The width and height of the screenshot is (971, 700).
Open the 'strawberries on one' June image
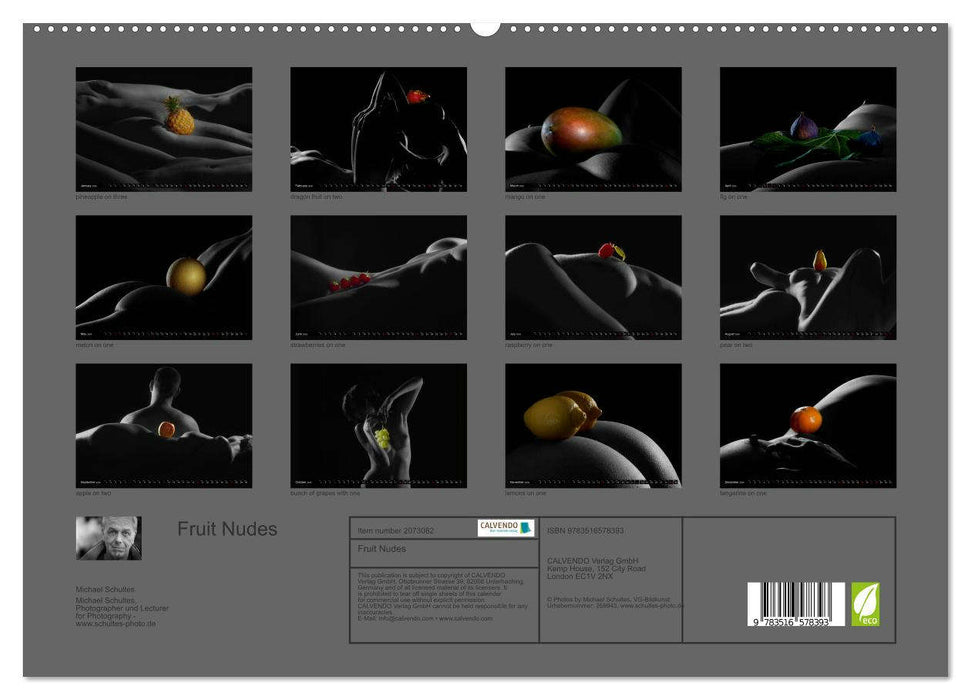[x=378, y=282]
